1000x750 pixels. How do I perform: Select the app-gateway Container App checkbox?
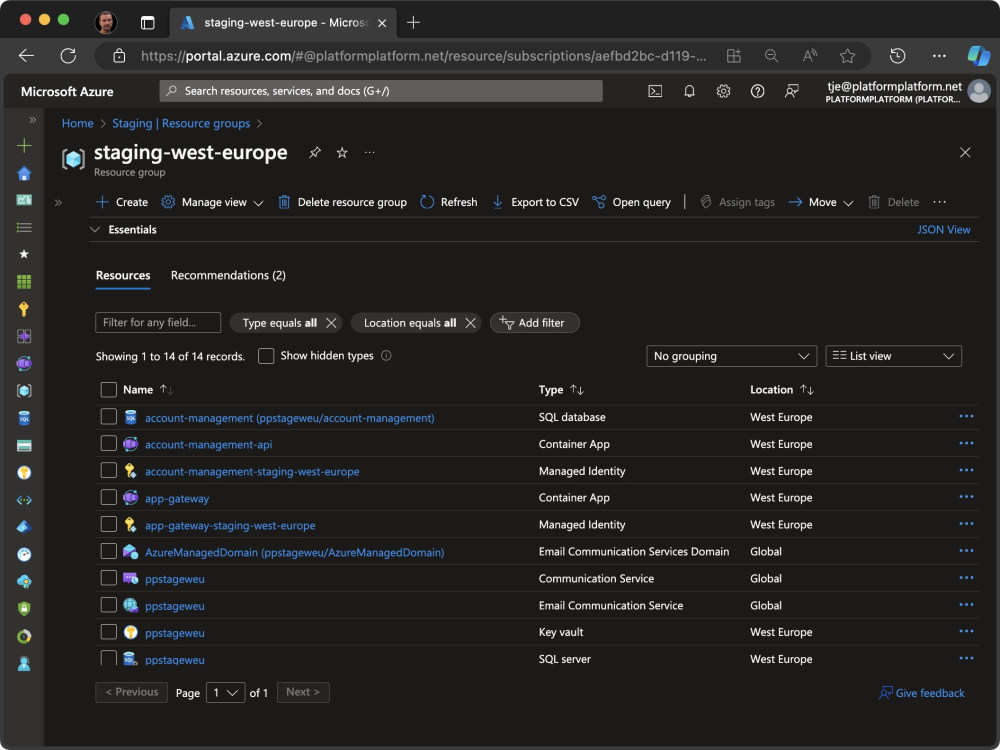109,497
